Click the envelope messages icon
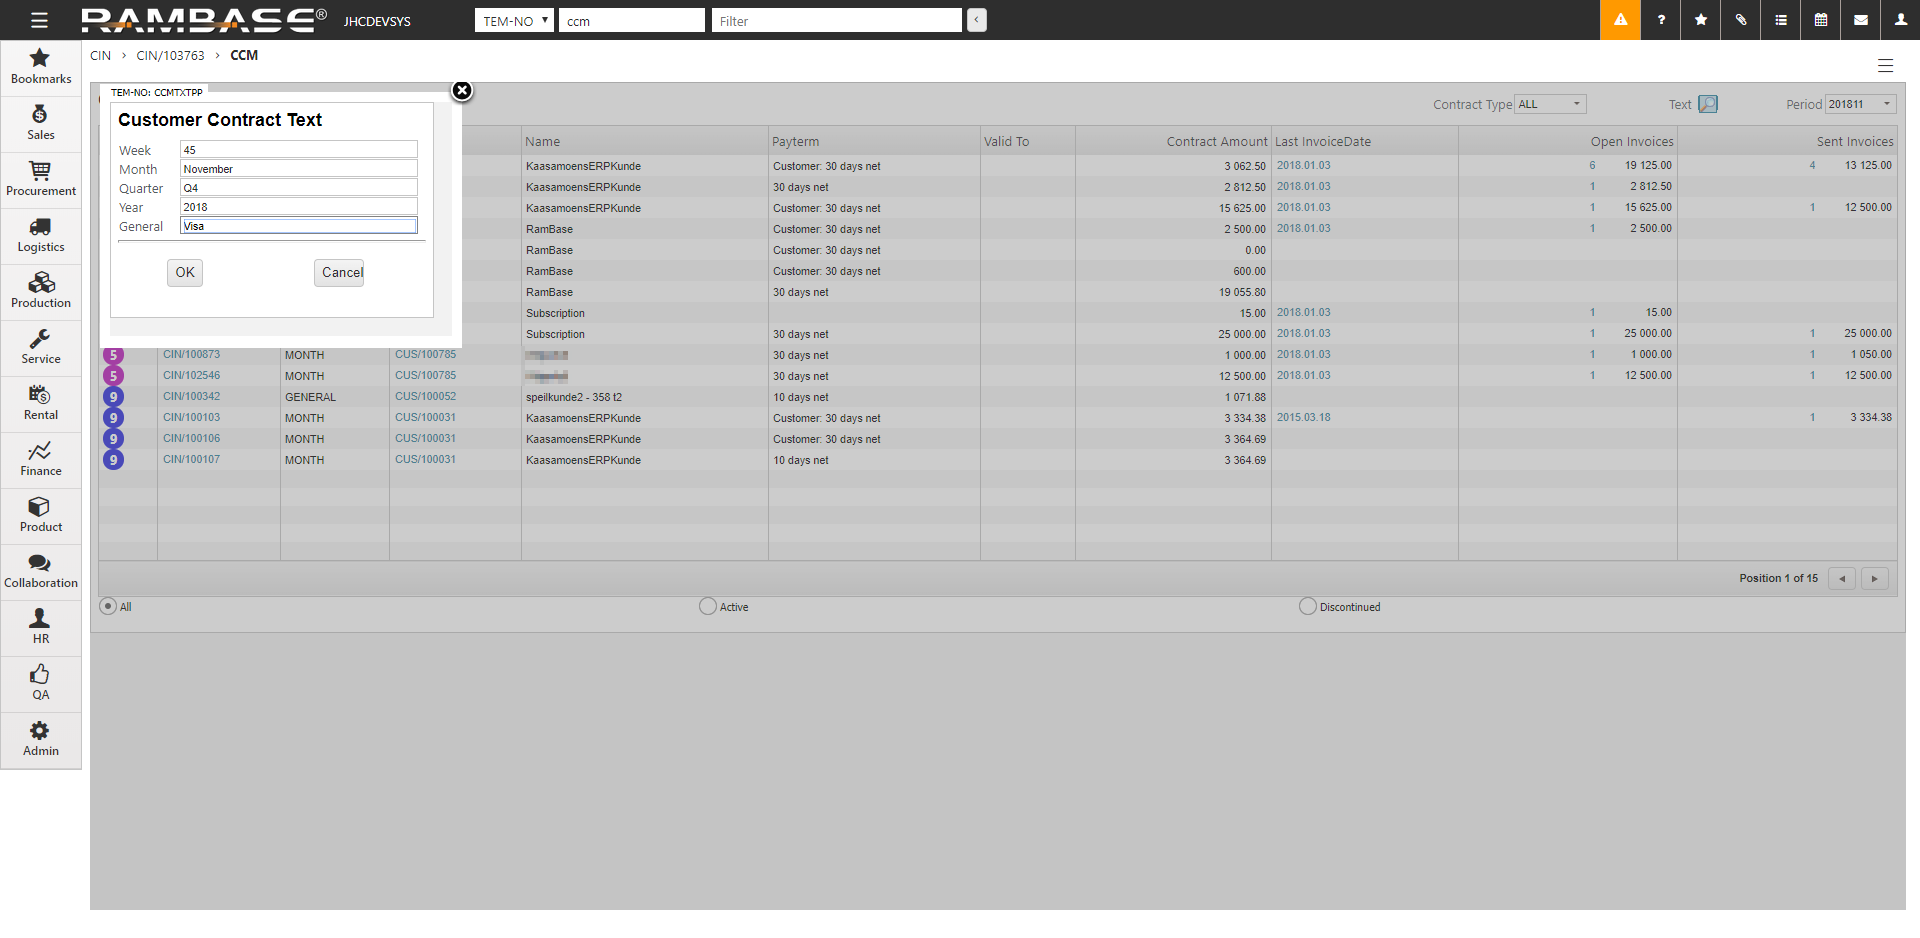The image size is (1920, 938). tap(1861, 20)
